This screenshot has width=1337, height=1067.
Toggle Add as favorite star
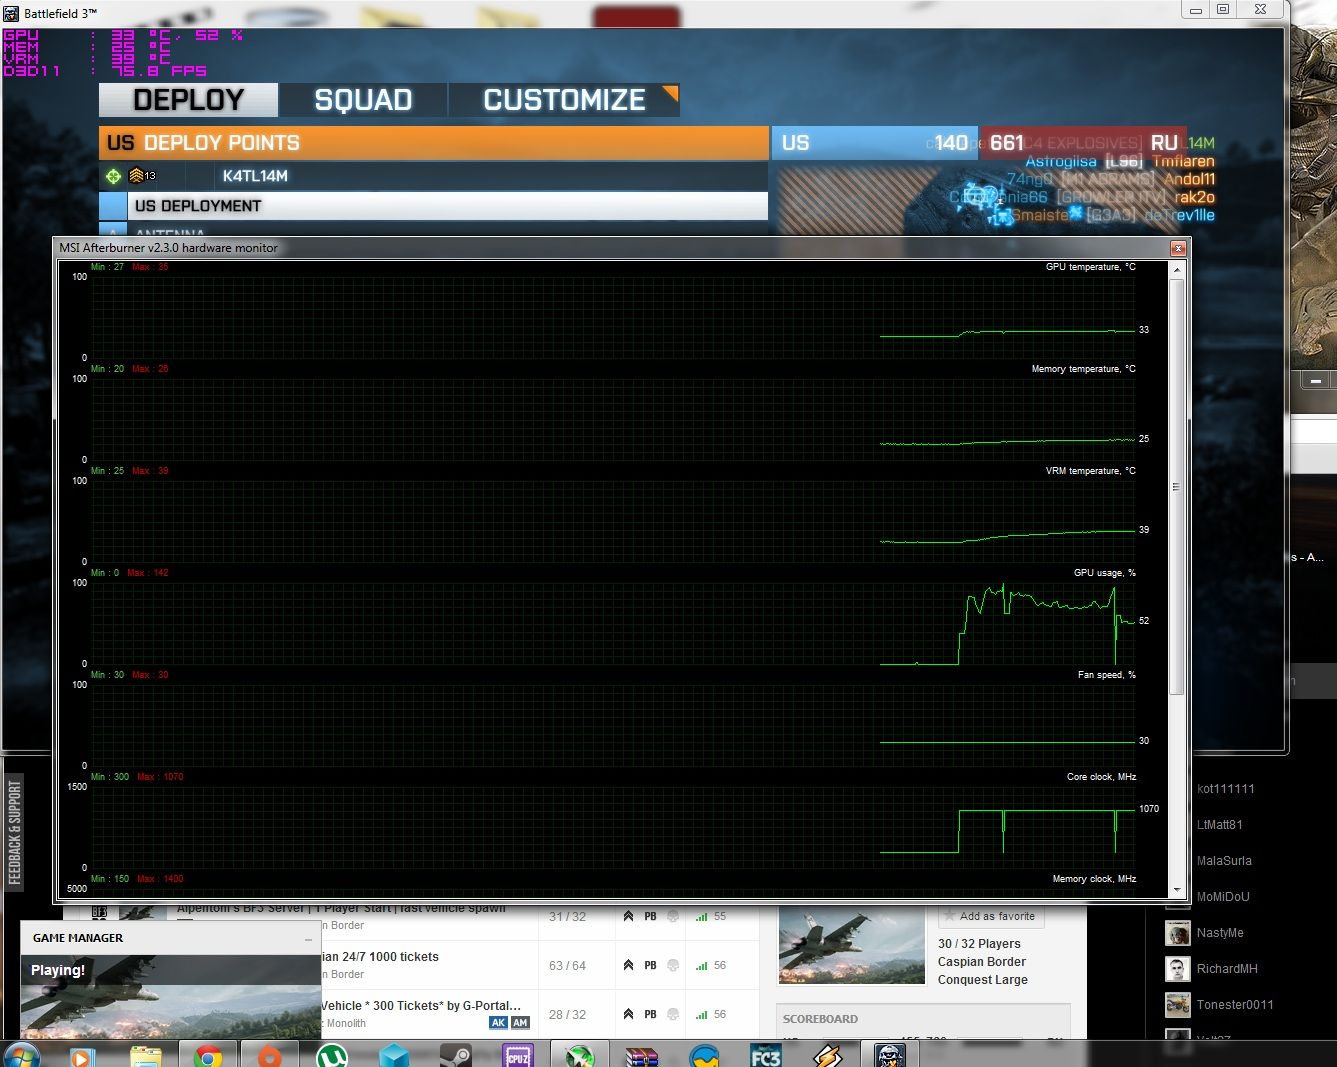(949, 916)
